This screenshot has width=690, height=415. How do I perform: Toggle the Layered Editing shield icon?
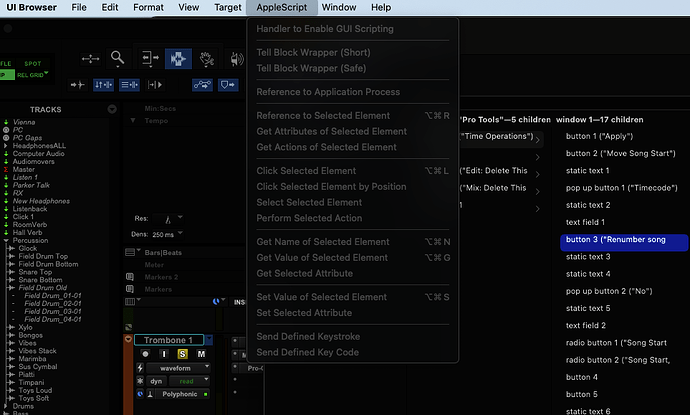(x=228, y=84)
